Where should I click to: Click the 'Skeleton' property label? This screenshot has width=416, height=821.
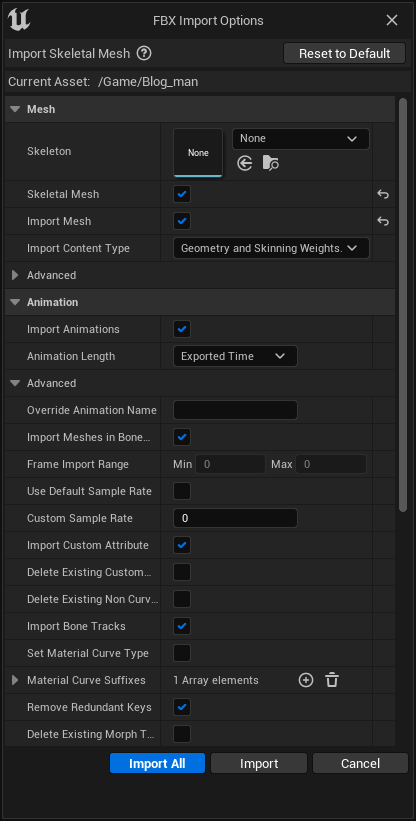(x=49, y=151)
